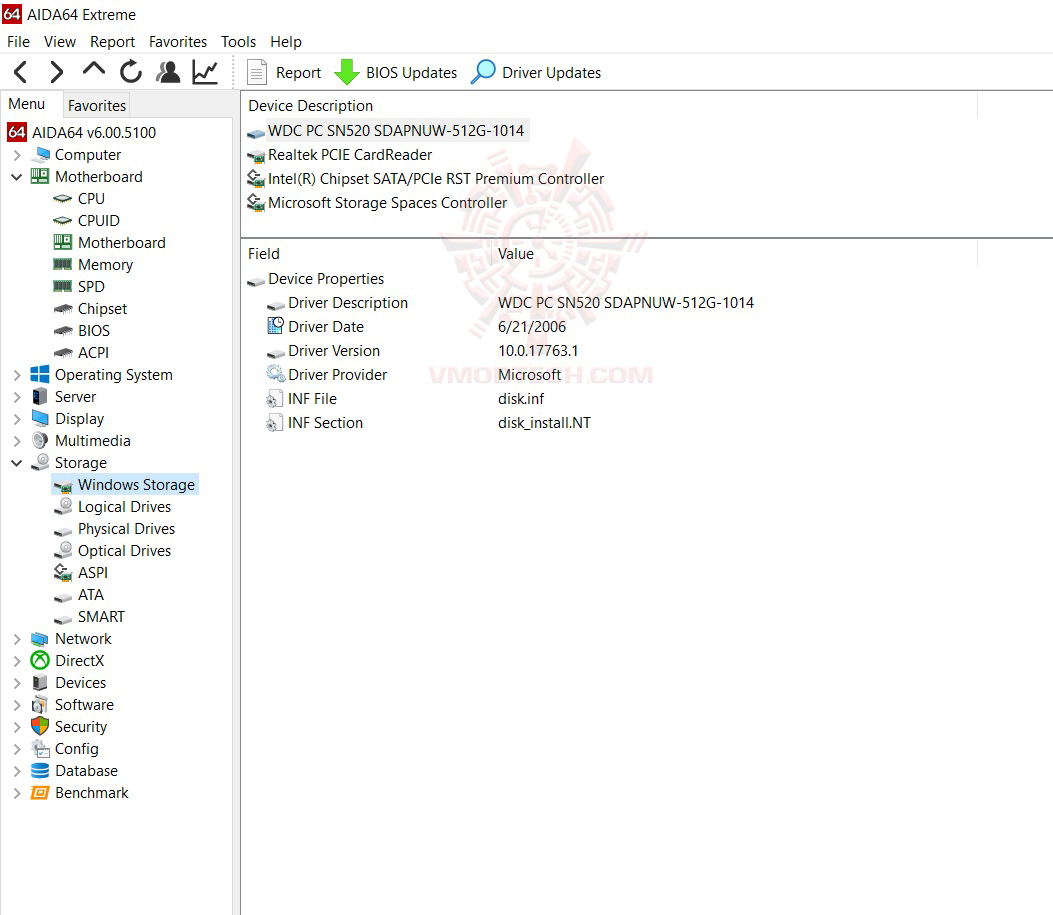Click the Back navigation arrow

(x=21, y=72)
